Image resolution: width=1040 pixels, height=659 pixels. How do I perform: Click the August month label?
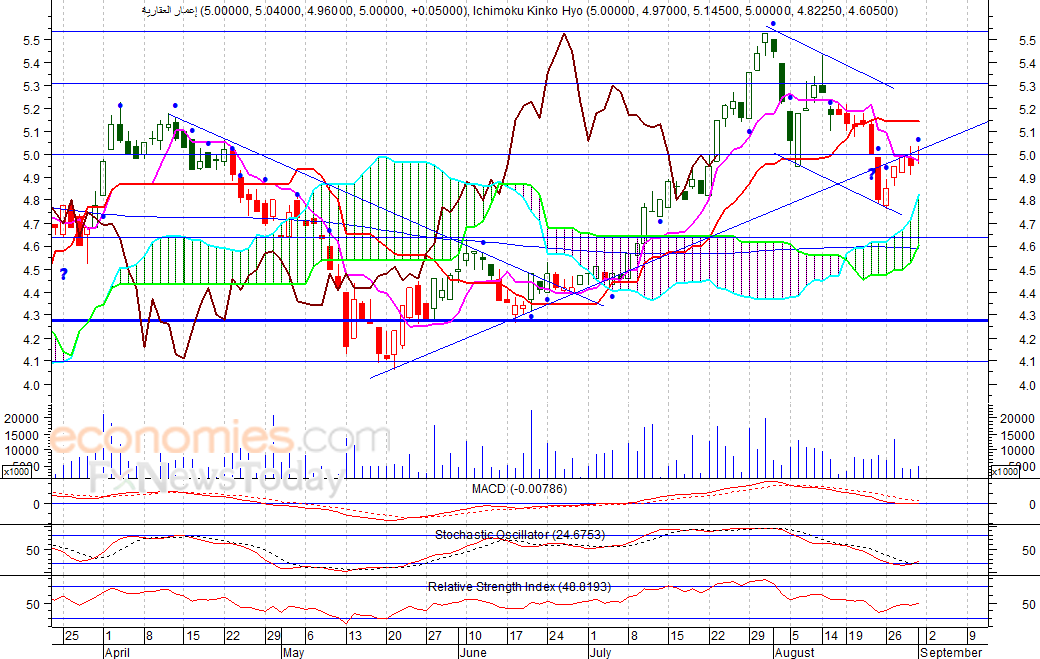point(795,652)
